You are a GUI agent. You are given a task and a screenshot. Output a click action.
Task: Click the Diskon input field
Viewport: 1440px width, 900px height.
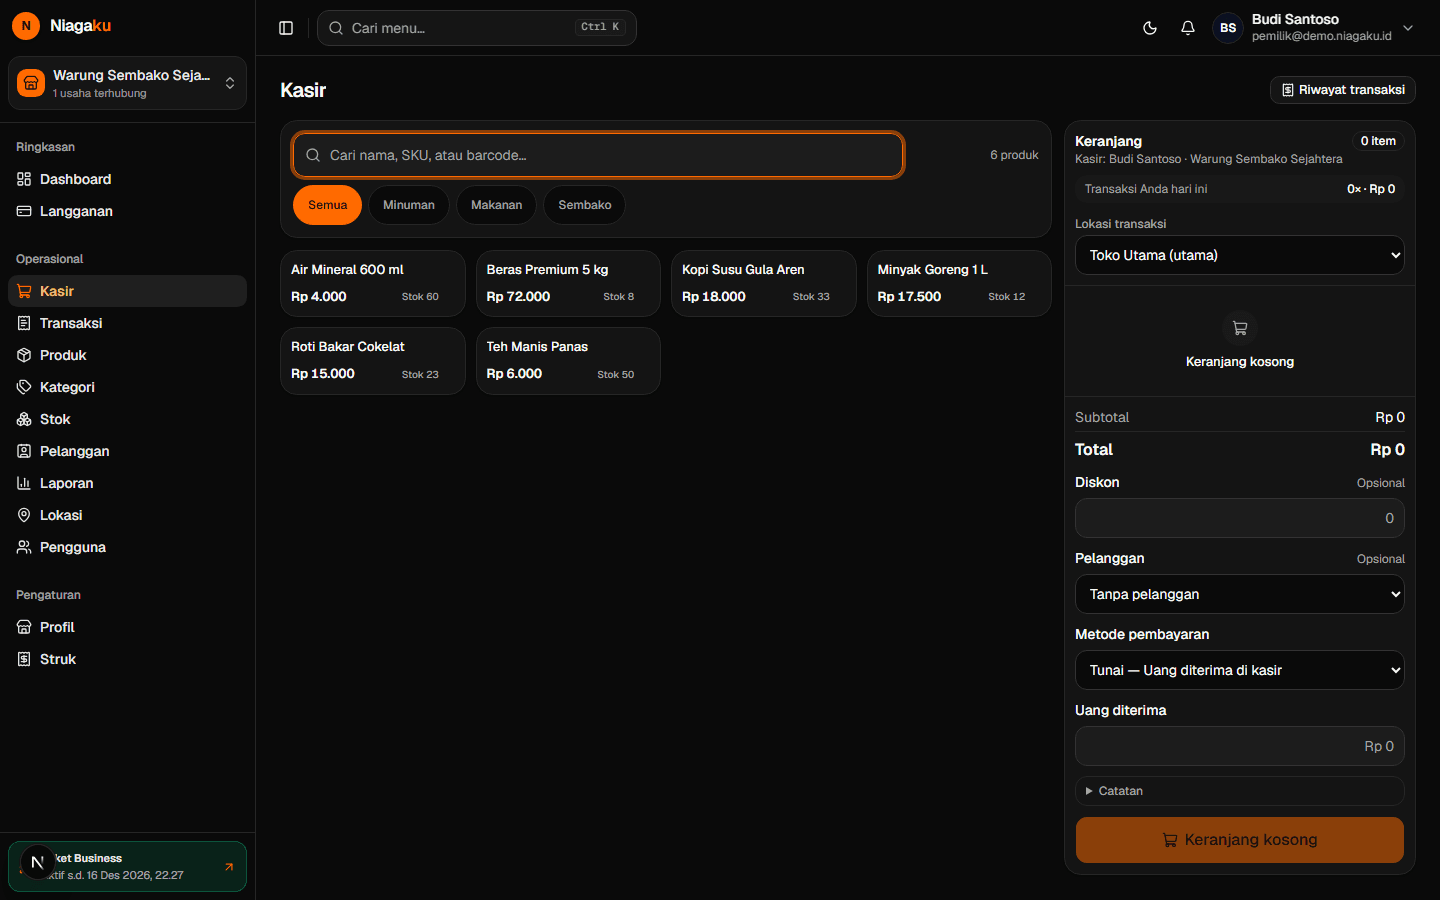coord(1240,518)
